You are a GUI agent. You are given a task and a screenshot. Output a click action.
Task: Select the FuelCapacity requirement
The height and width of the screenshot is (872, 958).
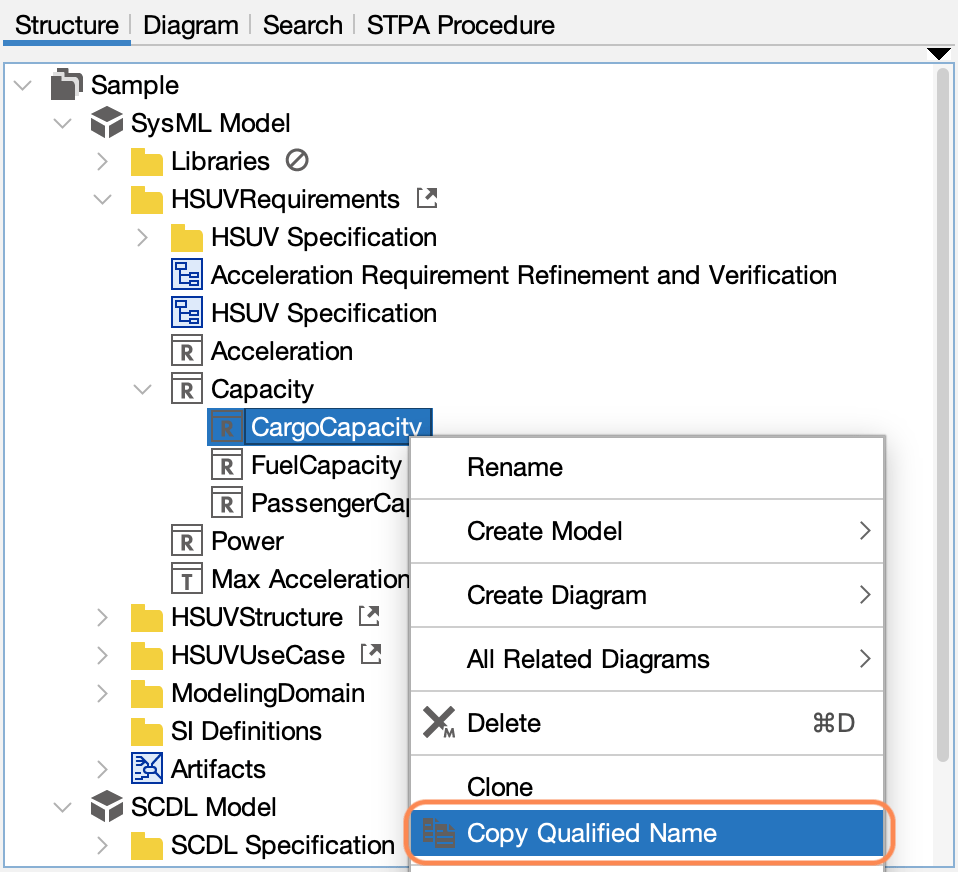[x=326, y=466]
